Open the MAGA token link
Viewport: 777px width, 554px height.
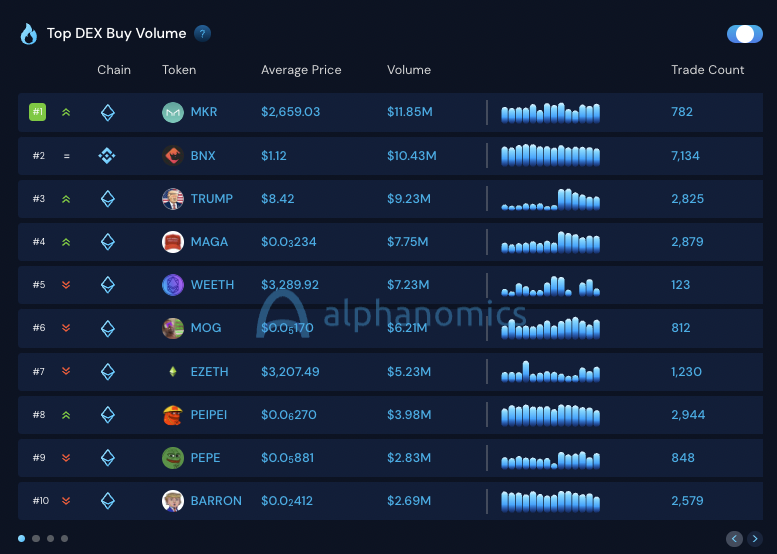click(209, 242)
